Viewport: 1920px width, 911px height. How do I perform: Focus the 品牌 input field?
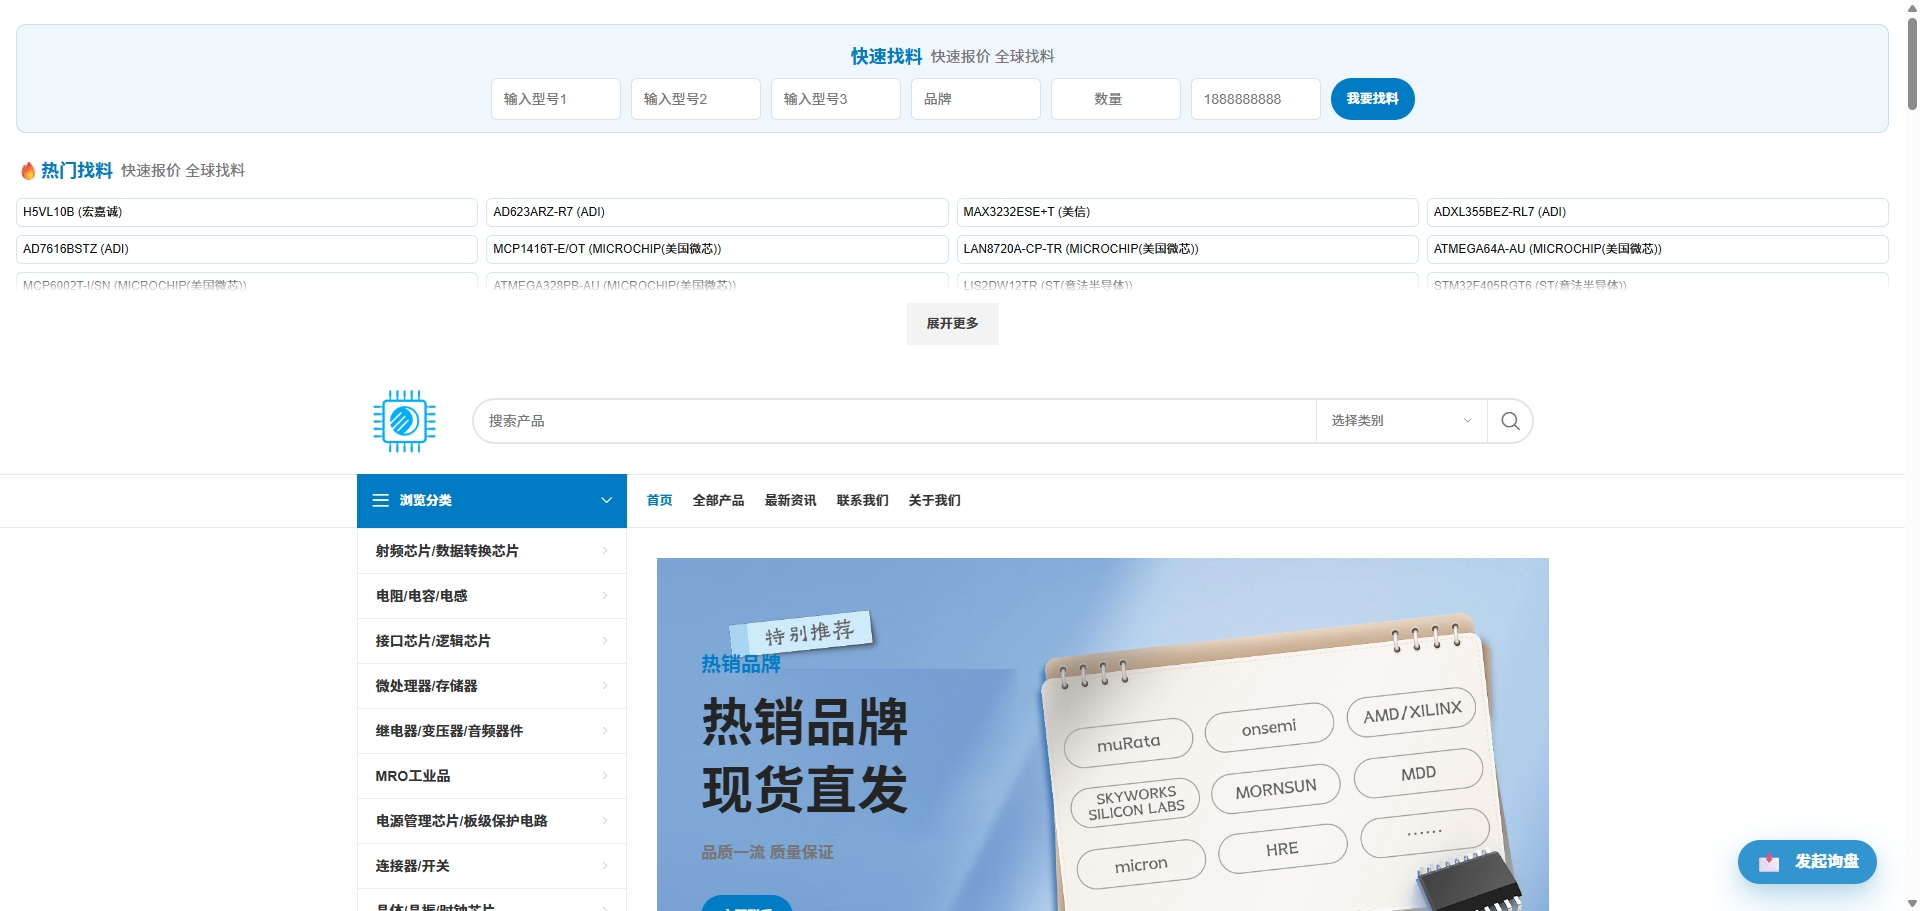tap(976, 99)
